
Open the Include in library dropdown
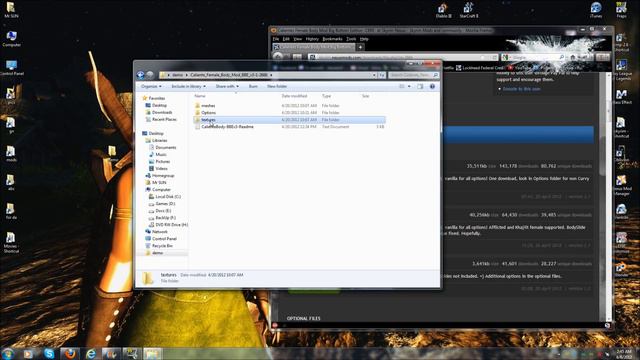[x=188, y=87]
